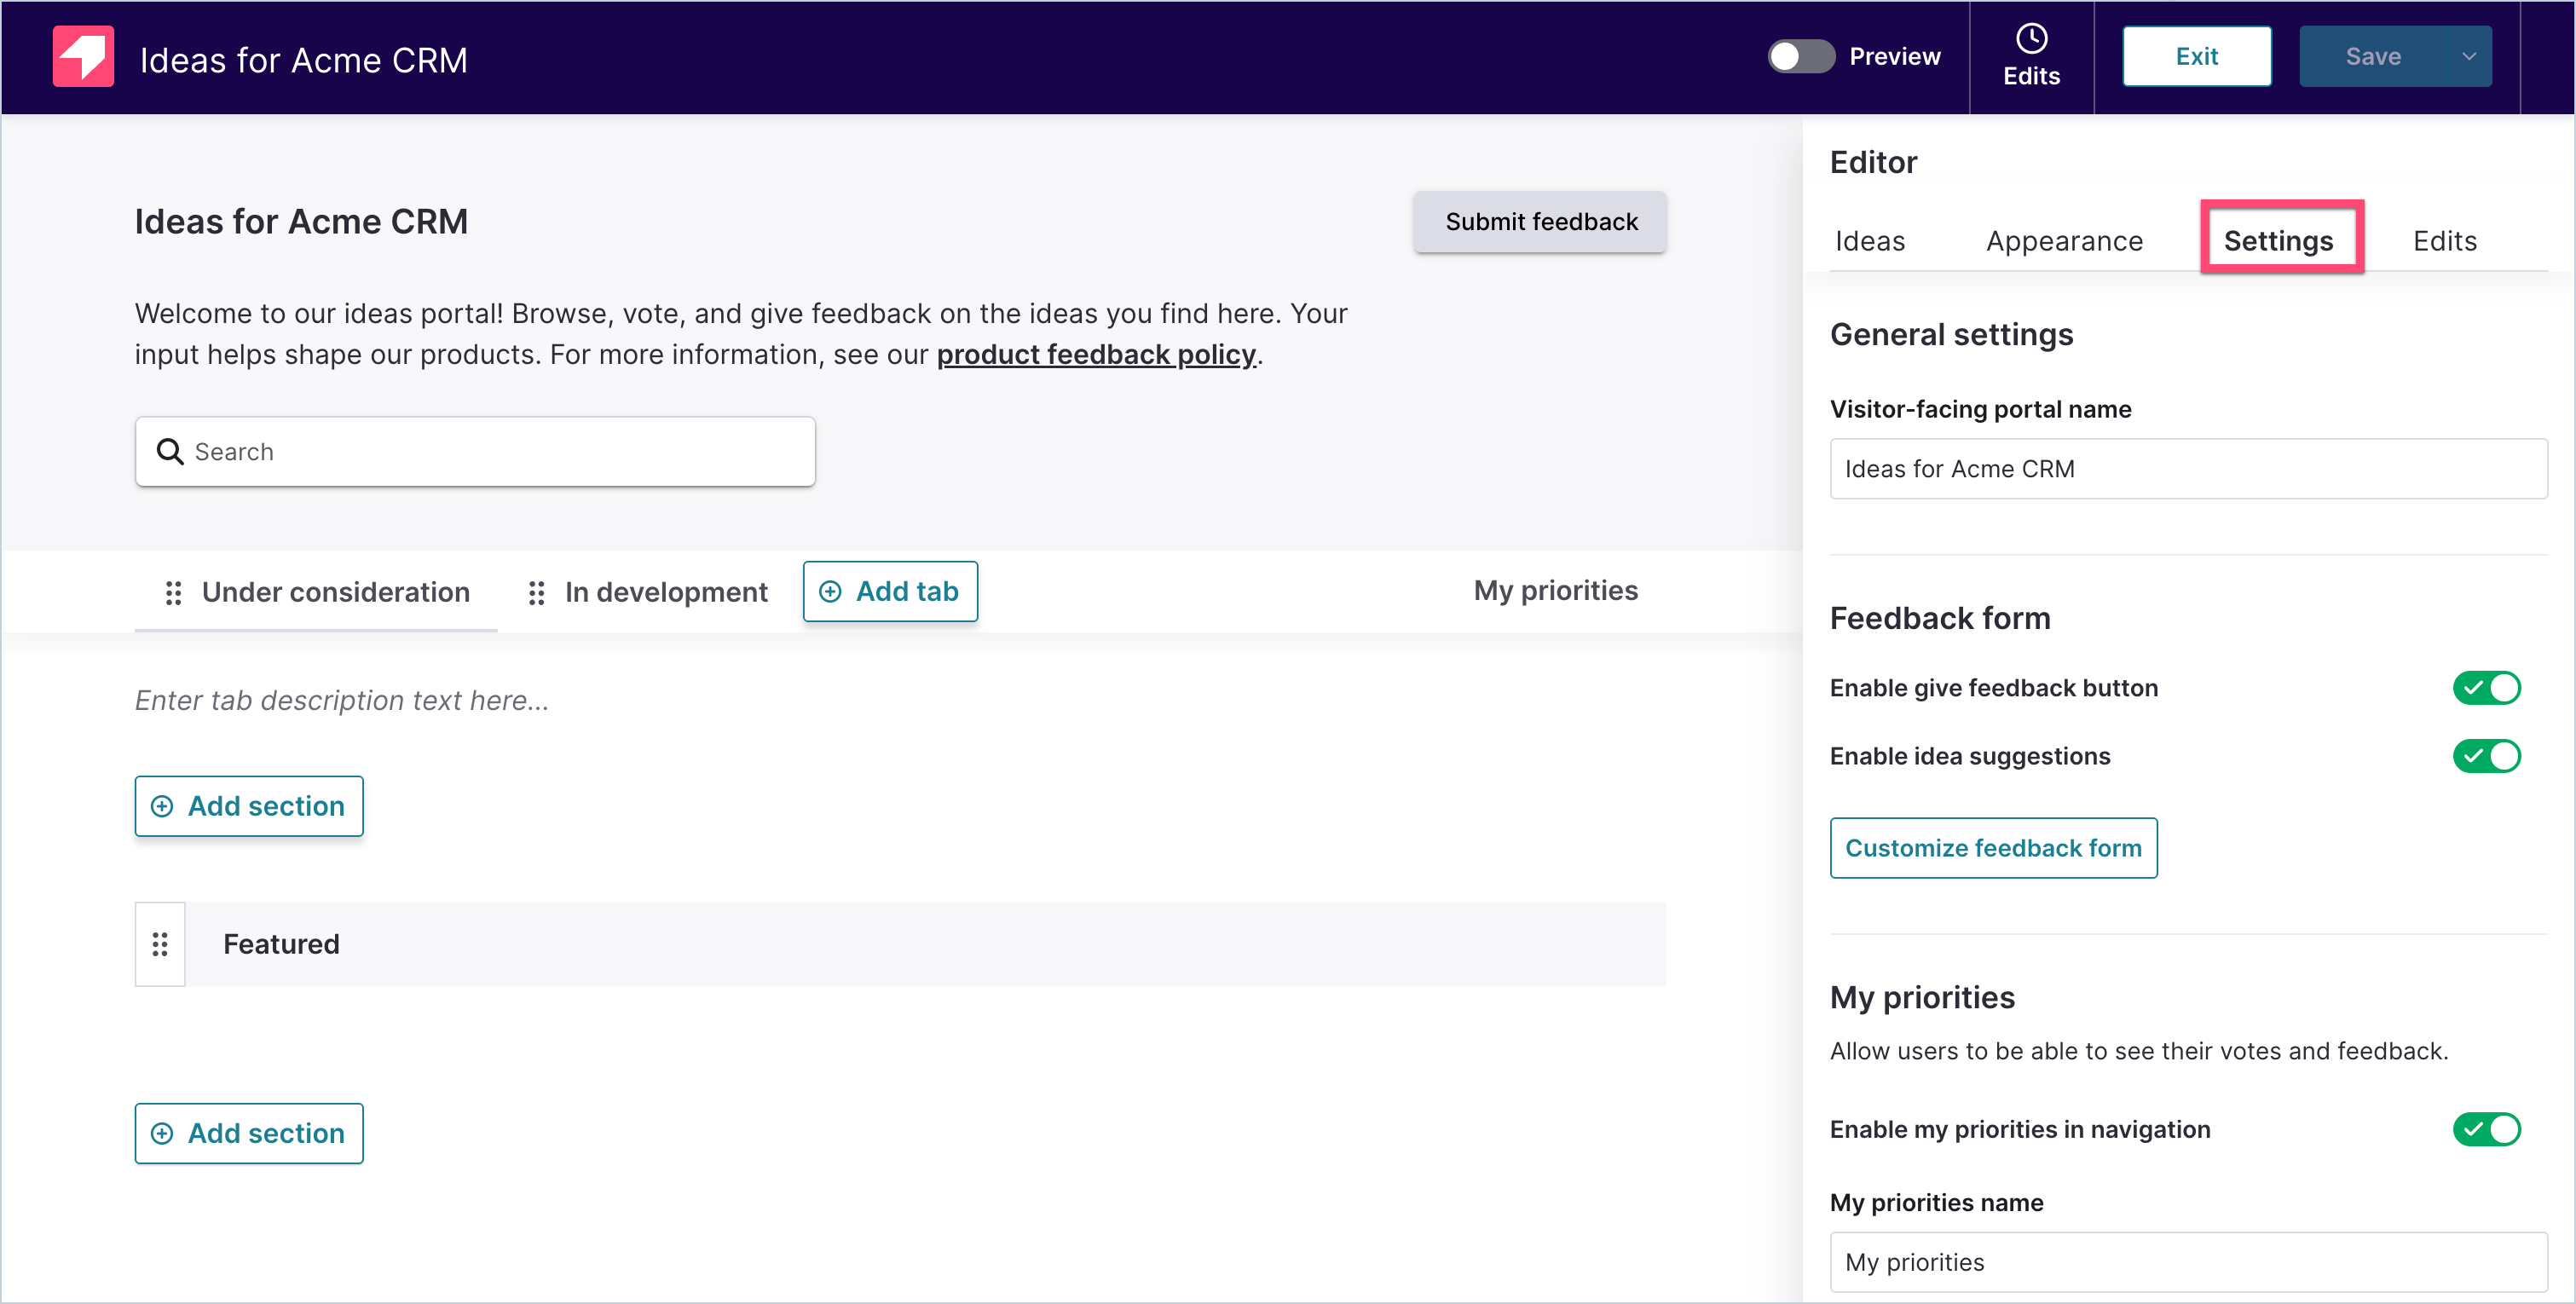
Task: Select the Settings editor tab
Action: click(x=2278, y=241)
